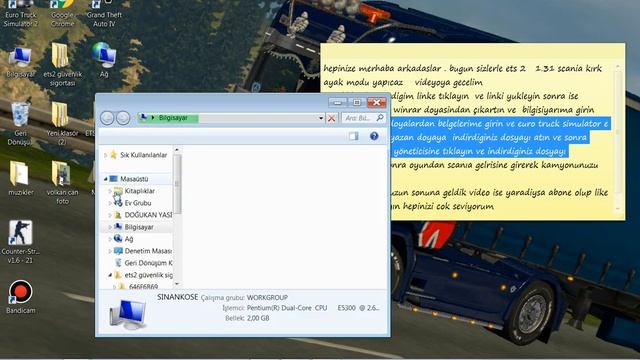Click the computer icon in details pane
The width and height of the screenshot is (640, 360).
pyautogui.click(x=127, y=314)
